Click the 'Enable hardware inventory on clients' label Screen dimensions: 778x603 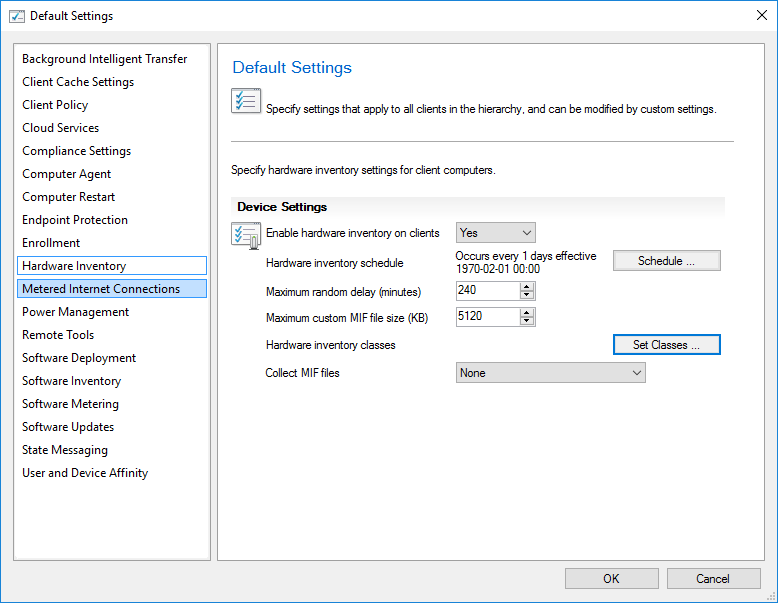[352, 233]
